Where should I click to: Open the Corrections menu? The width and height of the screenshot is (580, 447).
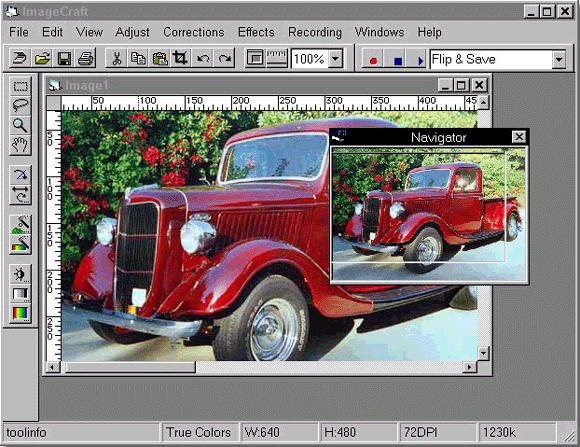click(194, 32)
